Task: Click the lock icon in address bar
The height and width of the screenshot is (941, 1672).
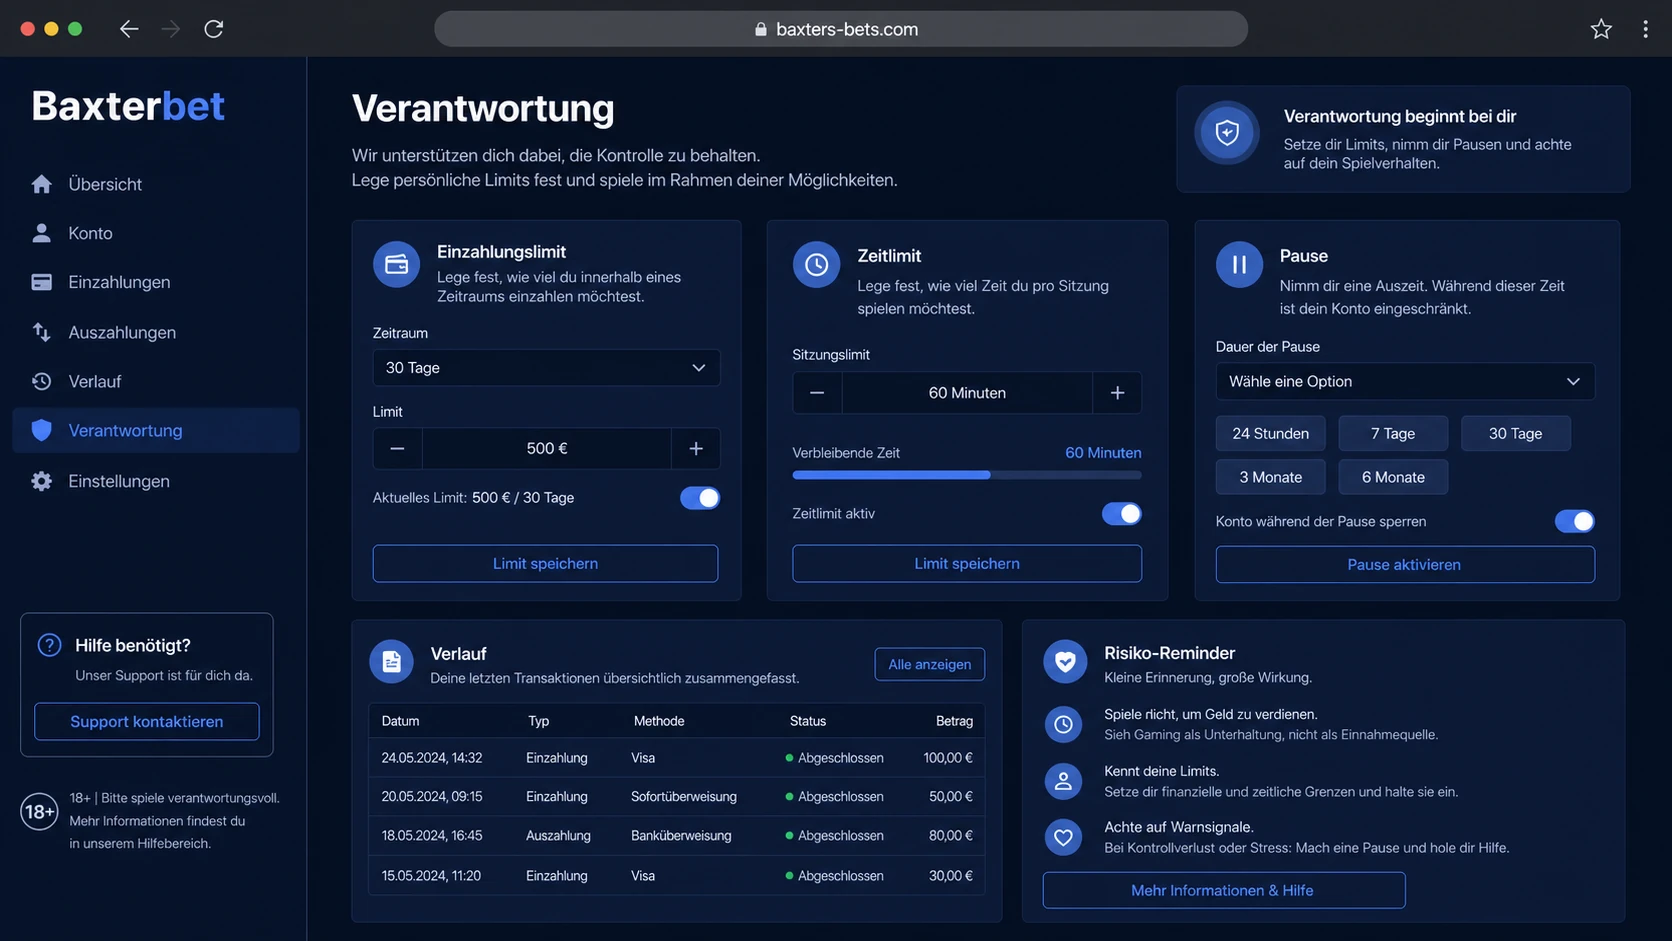Action: [761, 29]
